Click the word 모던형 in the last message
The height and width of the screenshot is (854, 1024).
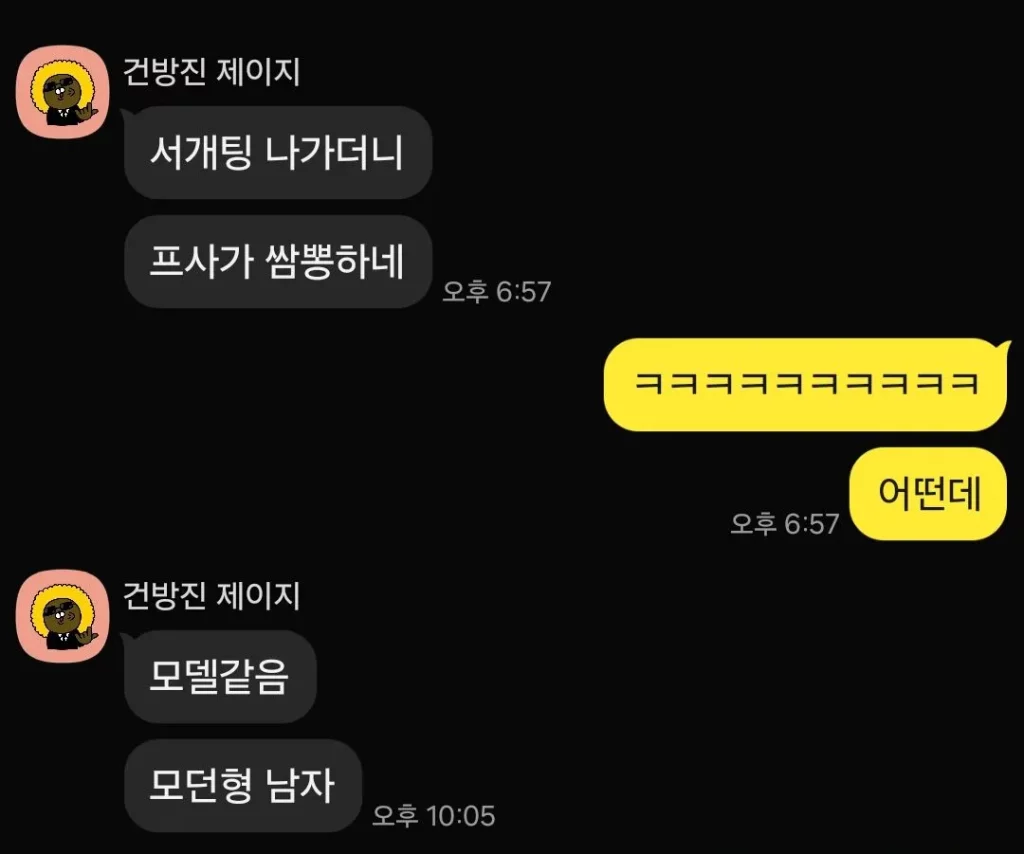201,785
